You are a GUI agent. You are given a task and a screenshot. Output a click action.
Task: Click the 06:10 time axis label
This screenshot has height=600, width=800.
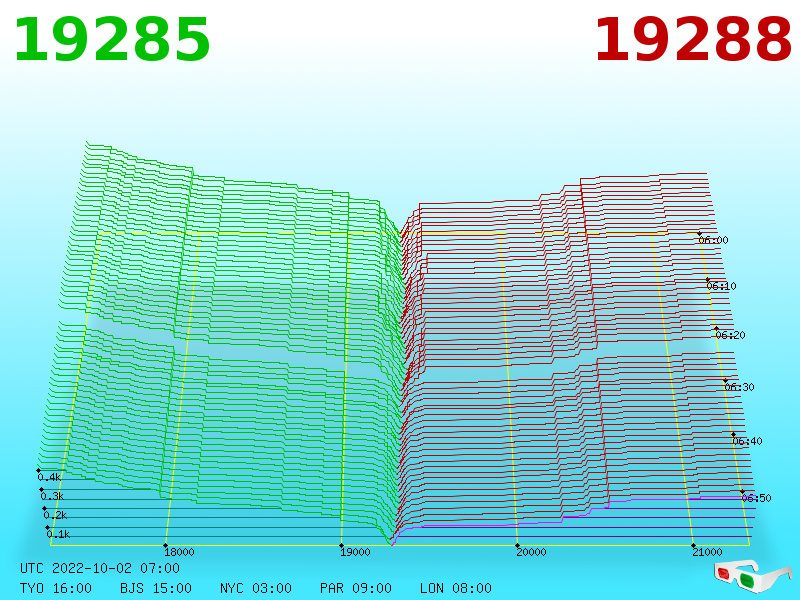[x=721, y=286]
